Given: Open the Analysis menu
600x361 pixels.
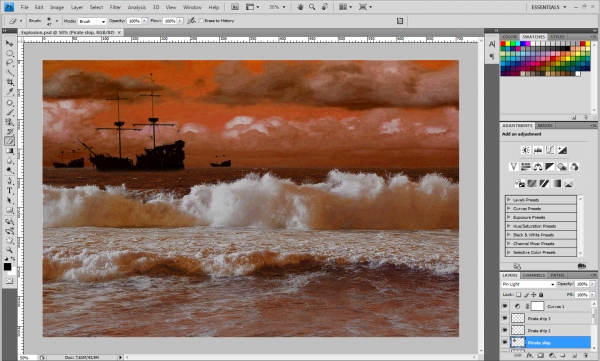Looking at the screenshot, I should [x=137, y=7].
